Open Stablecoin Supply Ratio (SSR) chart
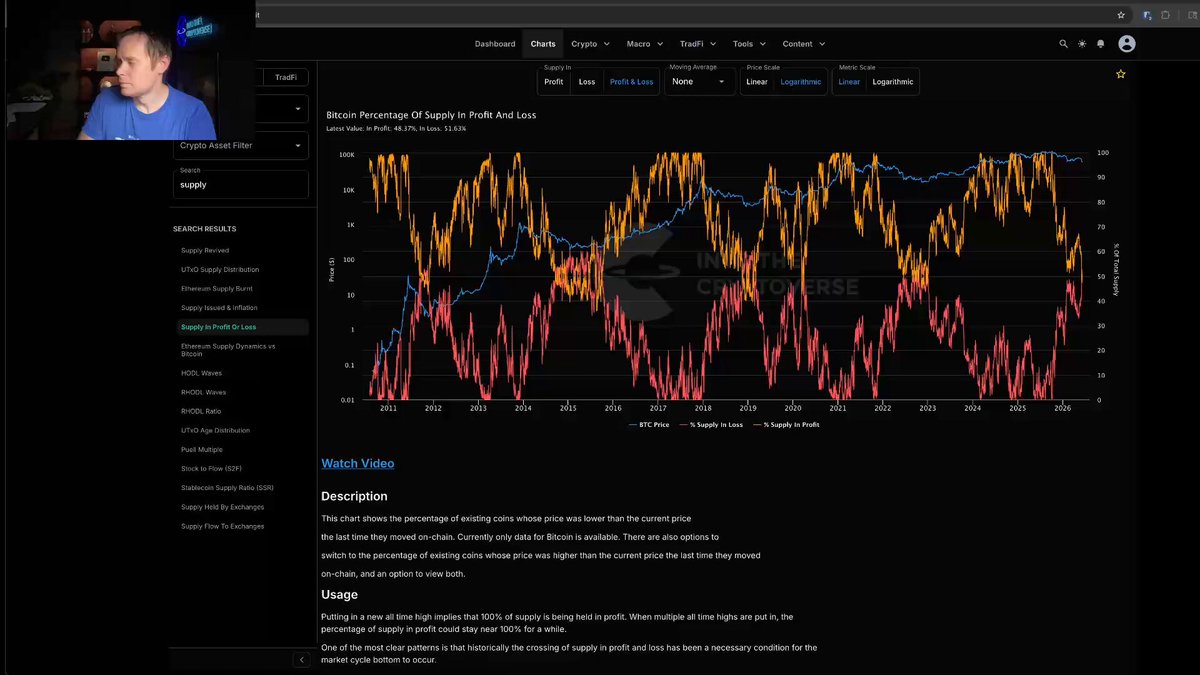 point(227,488)
